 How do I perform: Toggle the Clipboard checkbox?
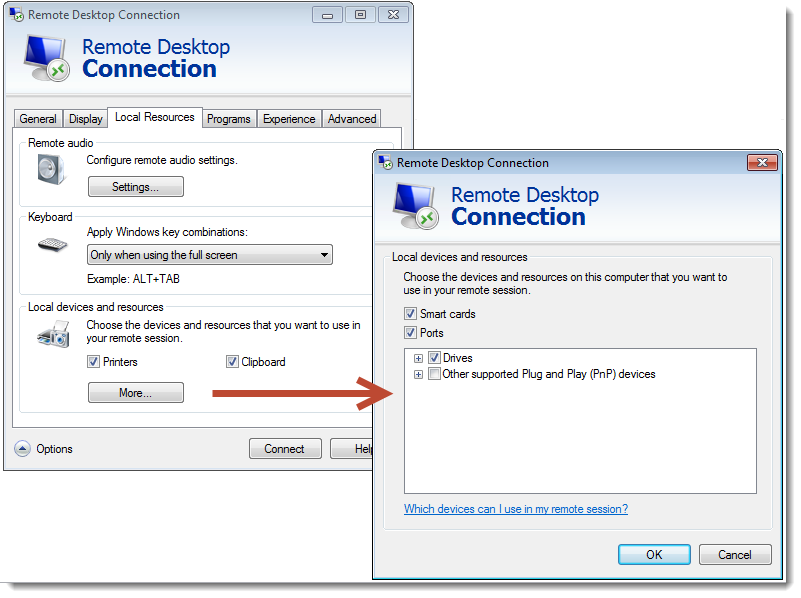pos(232,362)
